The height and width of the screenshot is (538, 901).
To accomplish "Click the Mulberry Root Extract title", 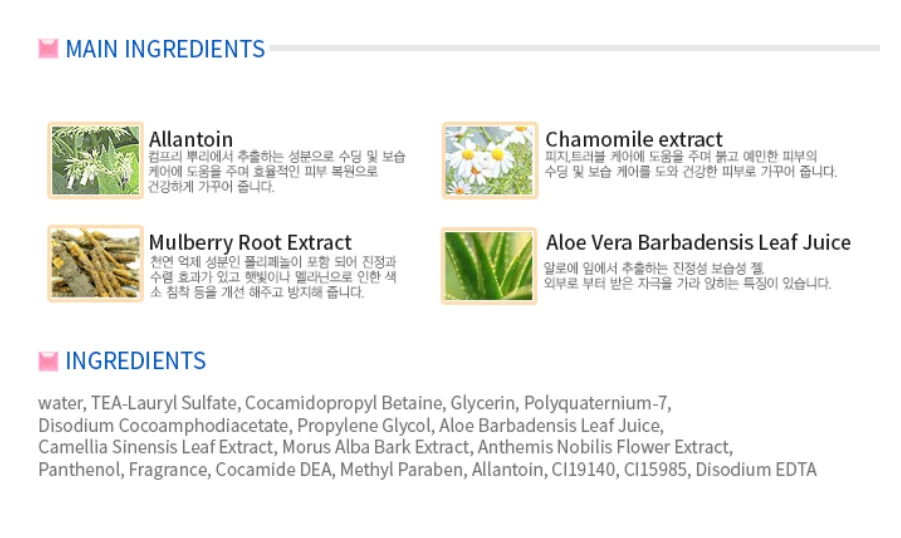I will coord(250,242).
